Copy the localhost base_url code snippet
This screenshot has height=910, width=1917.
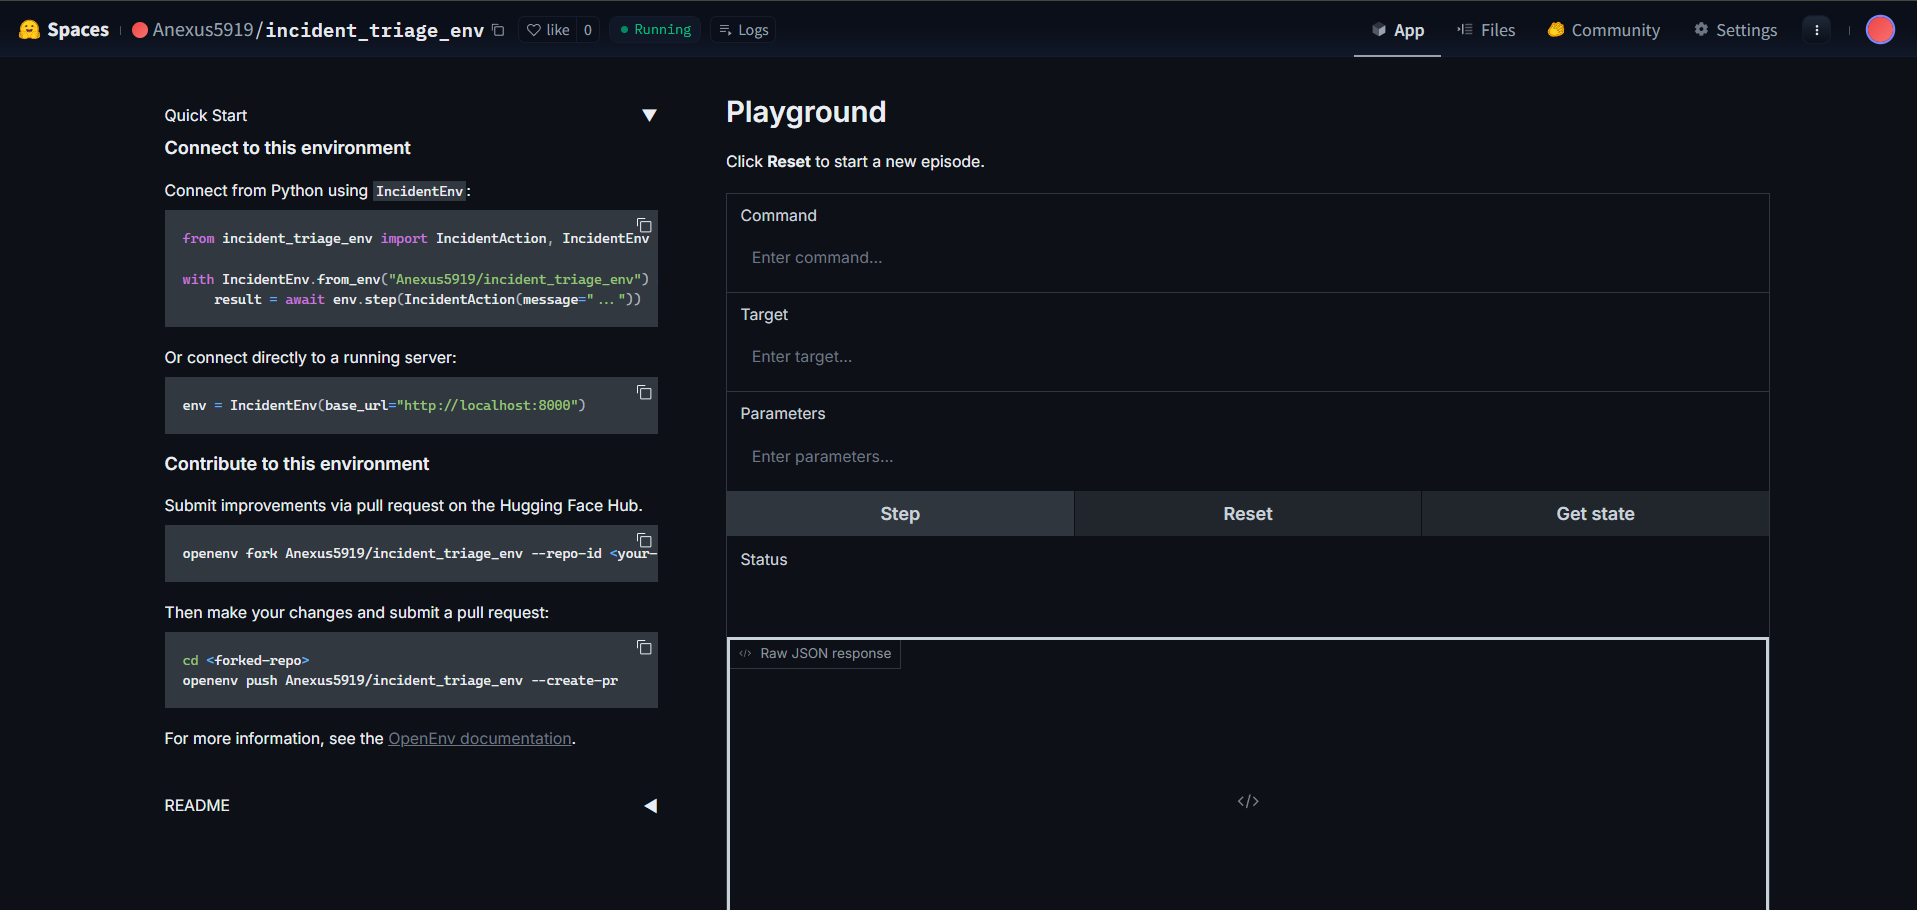pyautogui.click(x=645, y=393)
